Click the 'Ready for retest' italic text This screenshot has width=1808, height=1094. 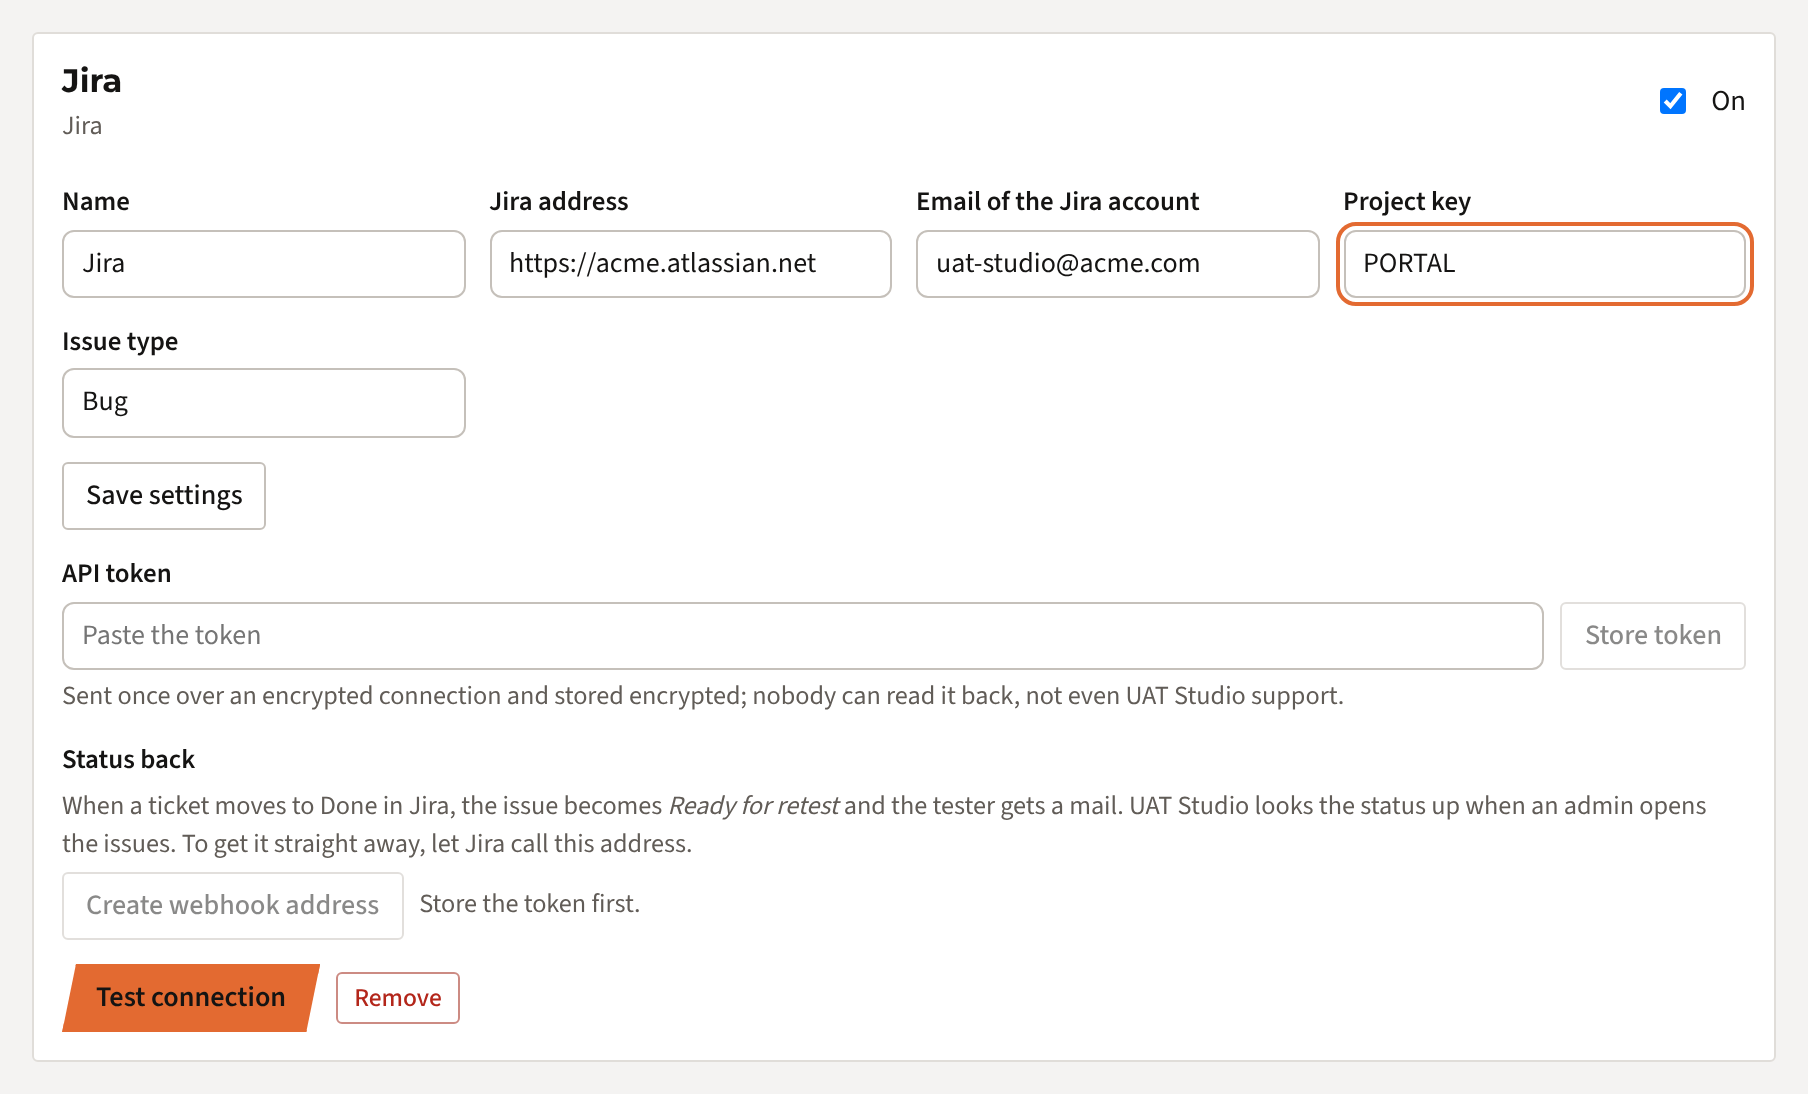754,806
